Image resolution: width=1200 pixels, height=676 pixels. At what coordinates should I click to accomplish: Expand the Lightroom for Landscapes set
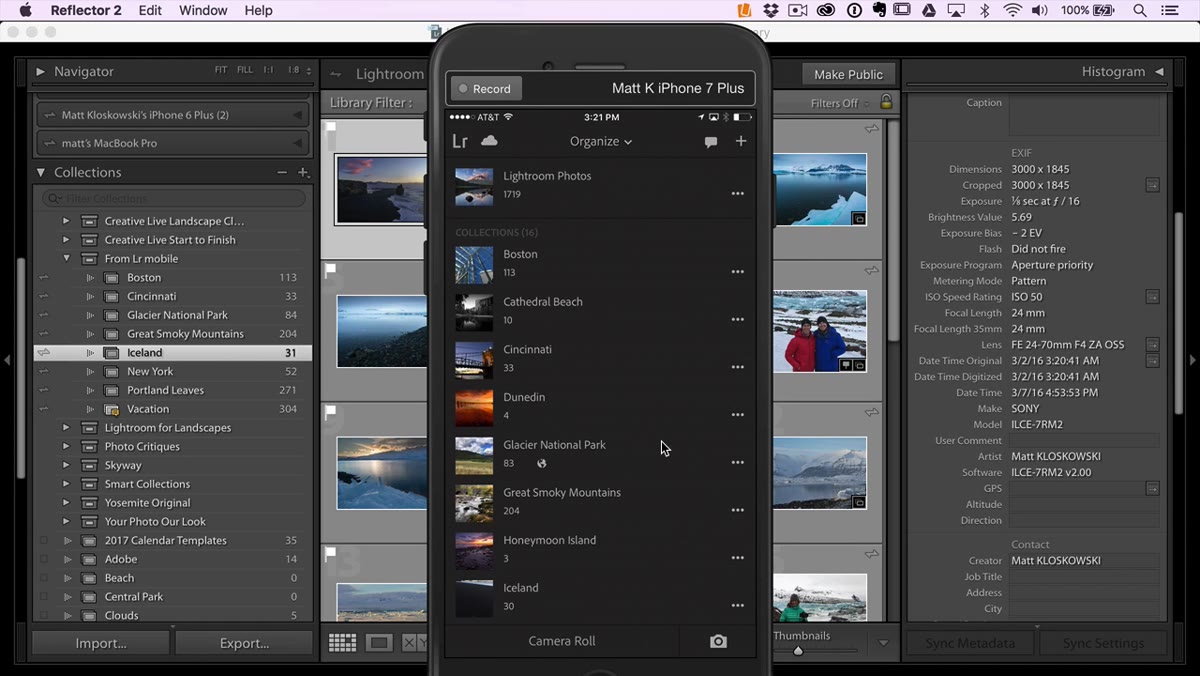point(66,428)
